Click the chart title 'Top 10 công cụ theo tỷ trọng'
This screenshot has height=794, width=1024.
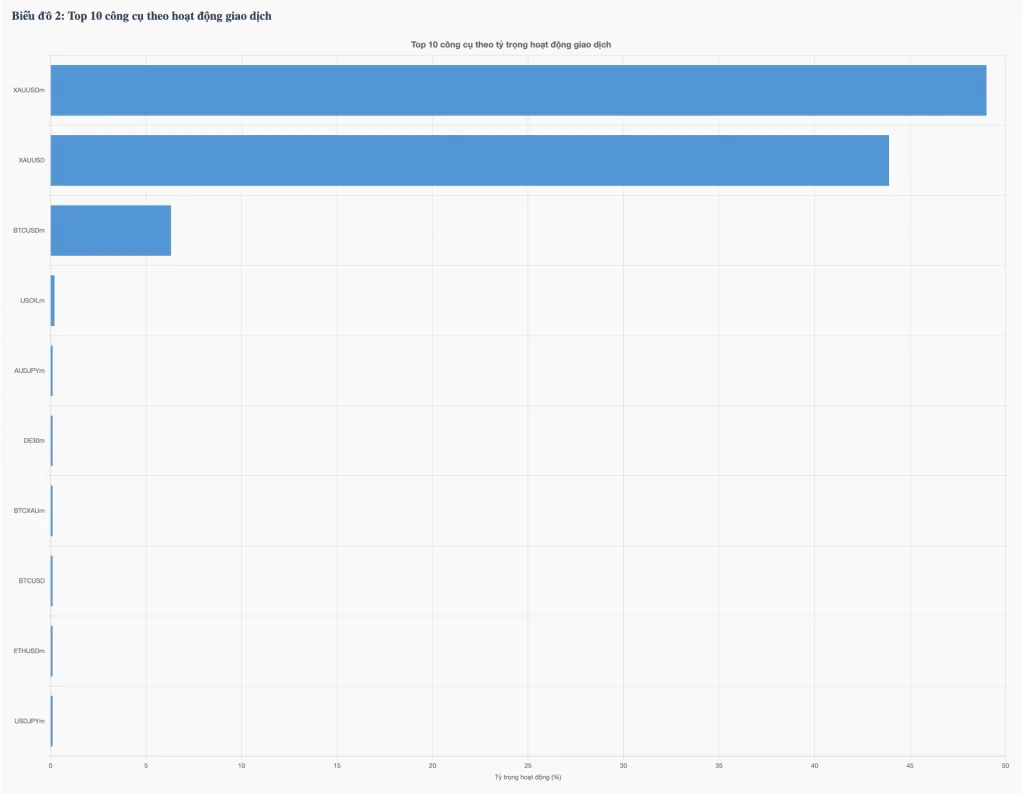(x=511, y=45)
